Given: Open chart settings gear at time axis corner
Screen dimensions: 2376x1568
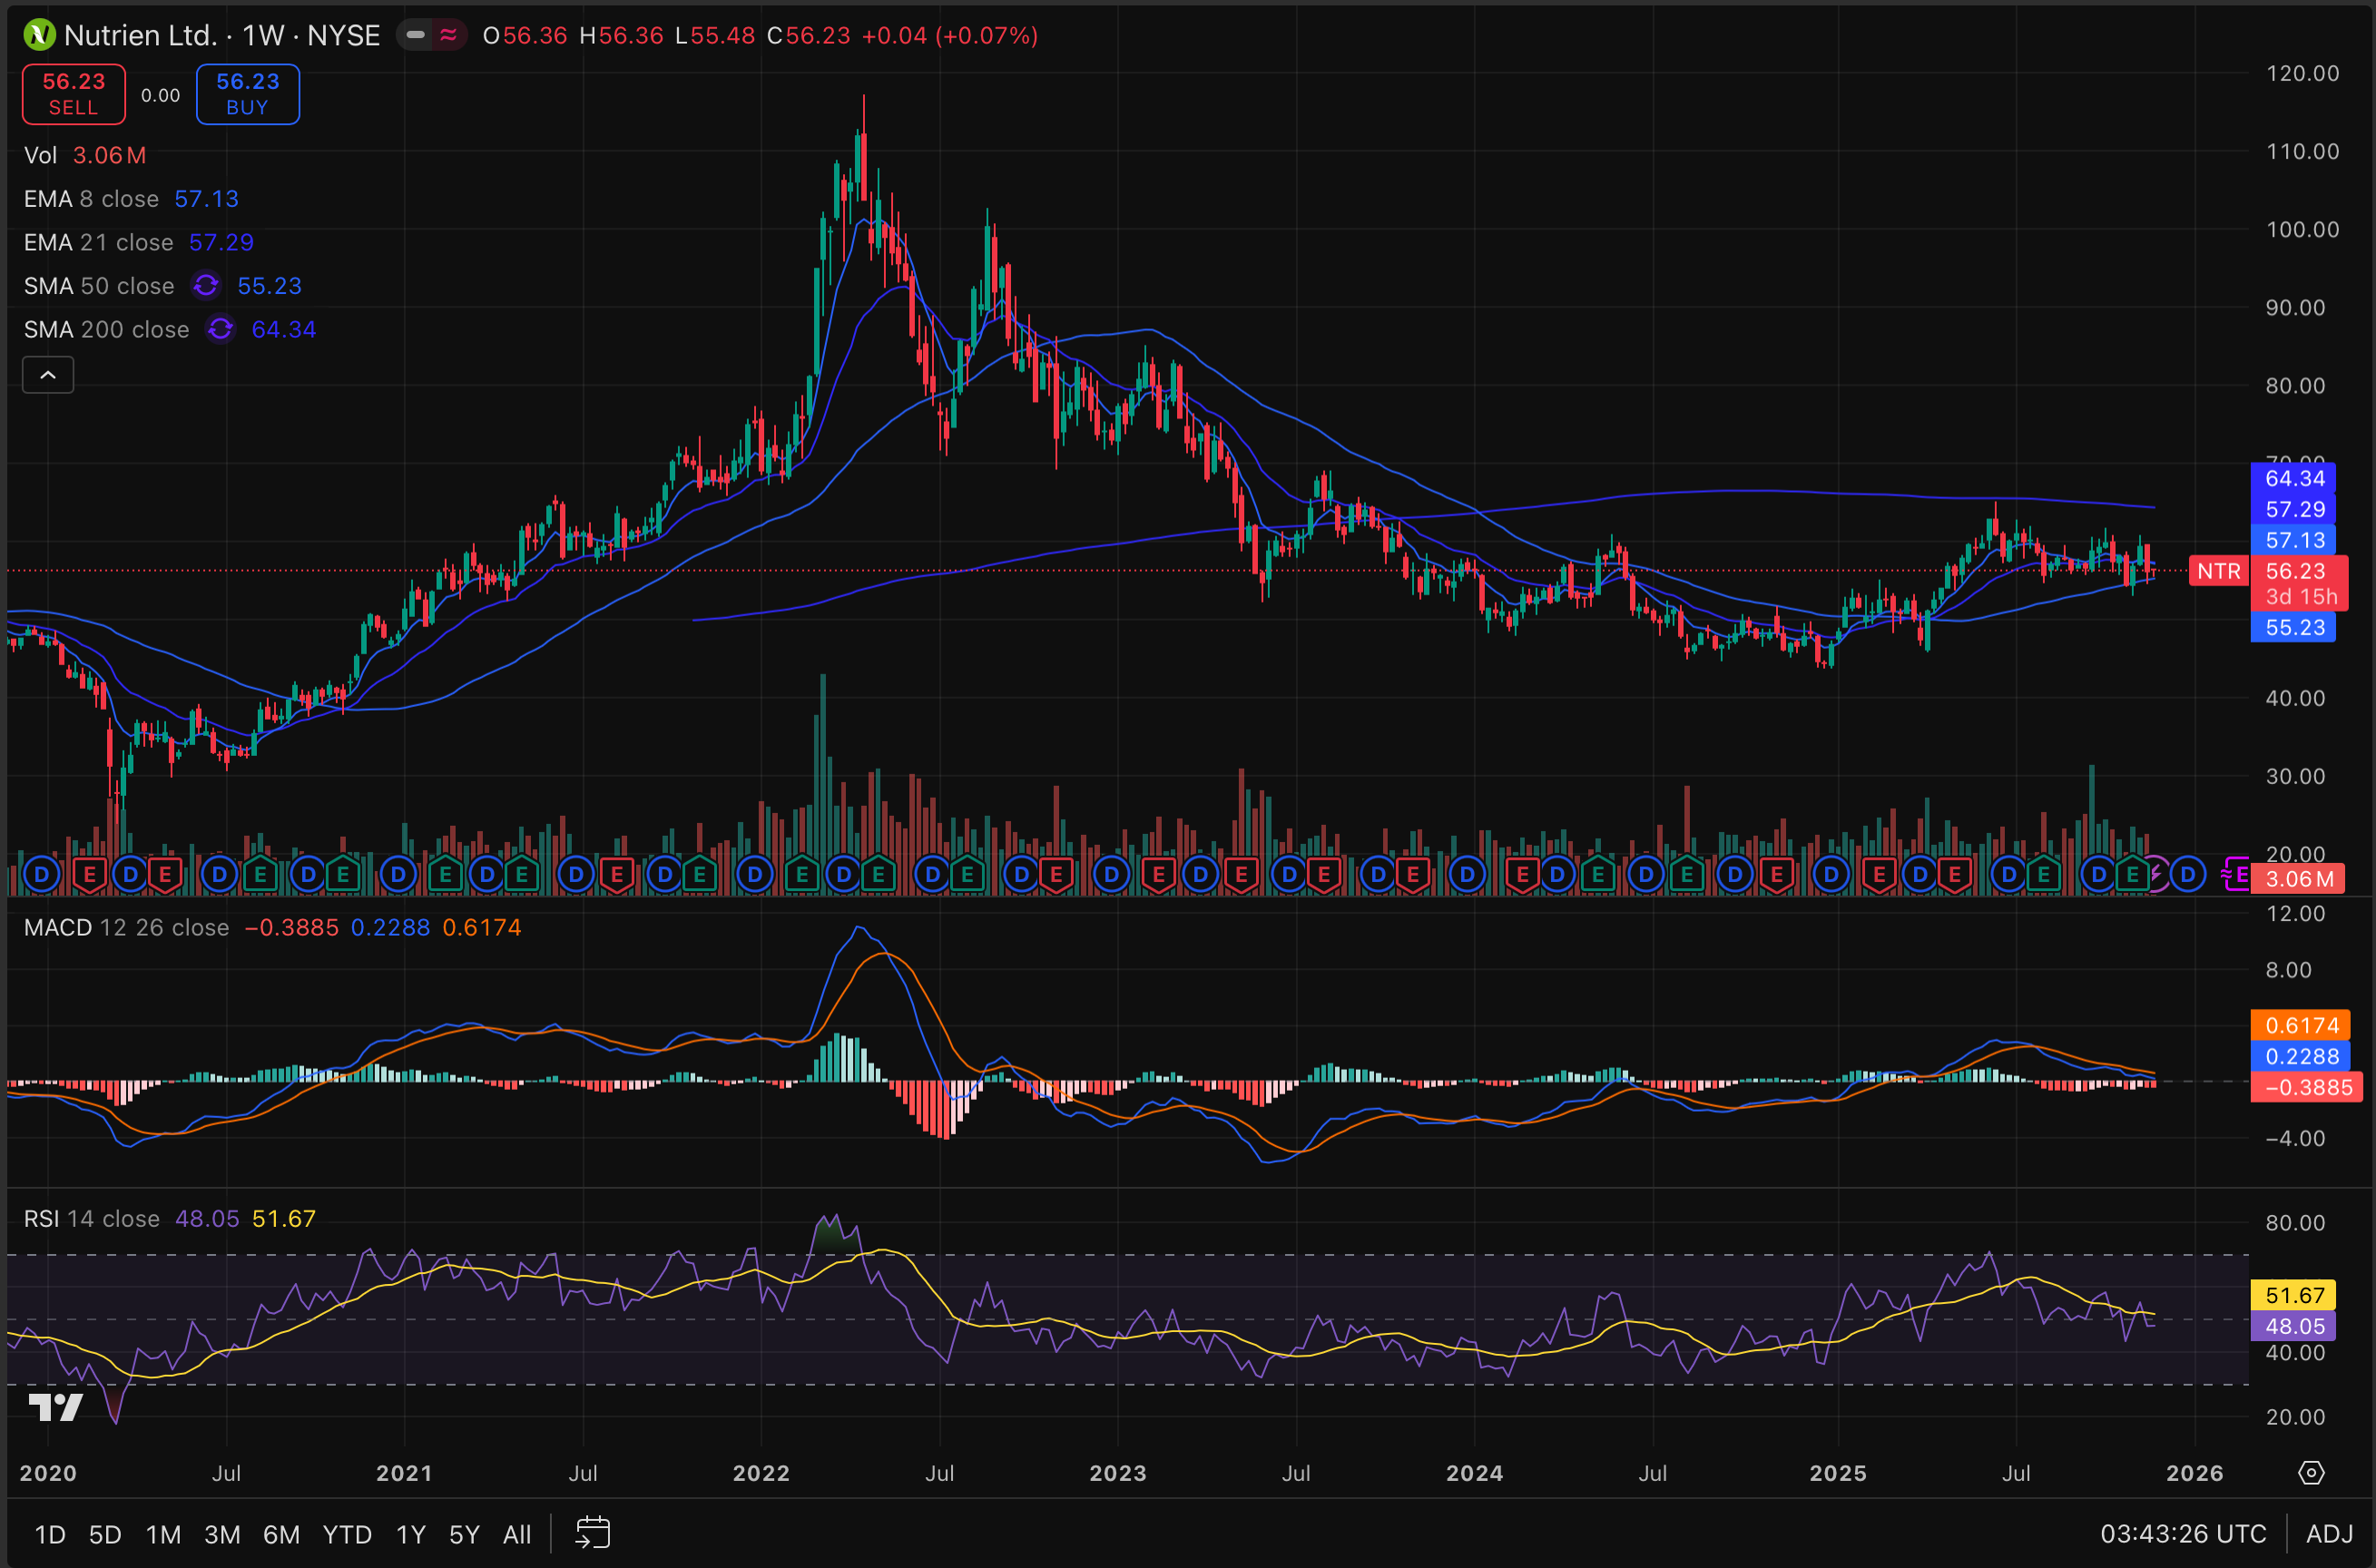Looking at the screenshot, I should (x=2311, y=1472).
